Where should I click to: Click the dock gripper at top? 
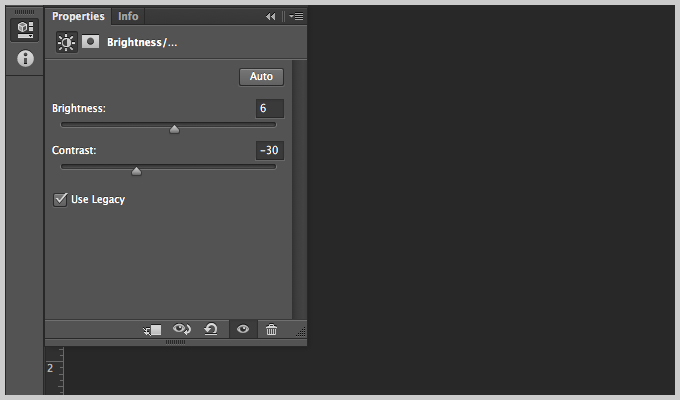coord(24,12)
